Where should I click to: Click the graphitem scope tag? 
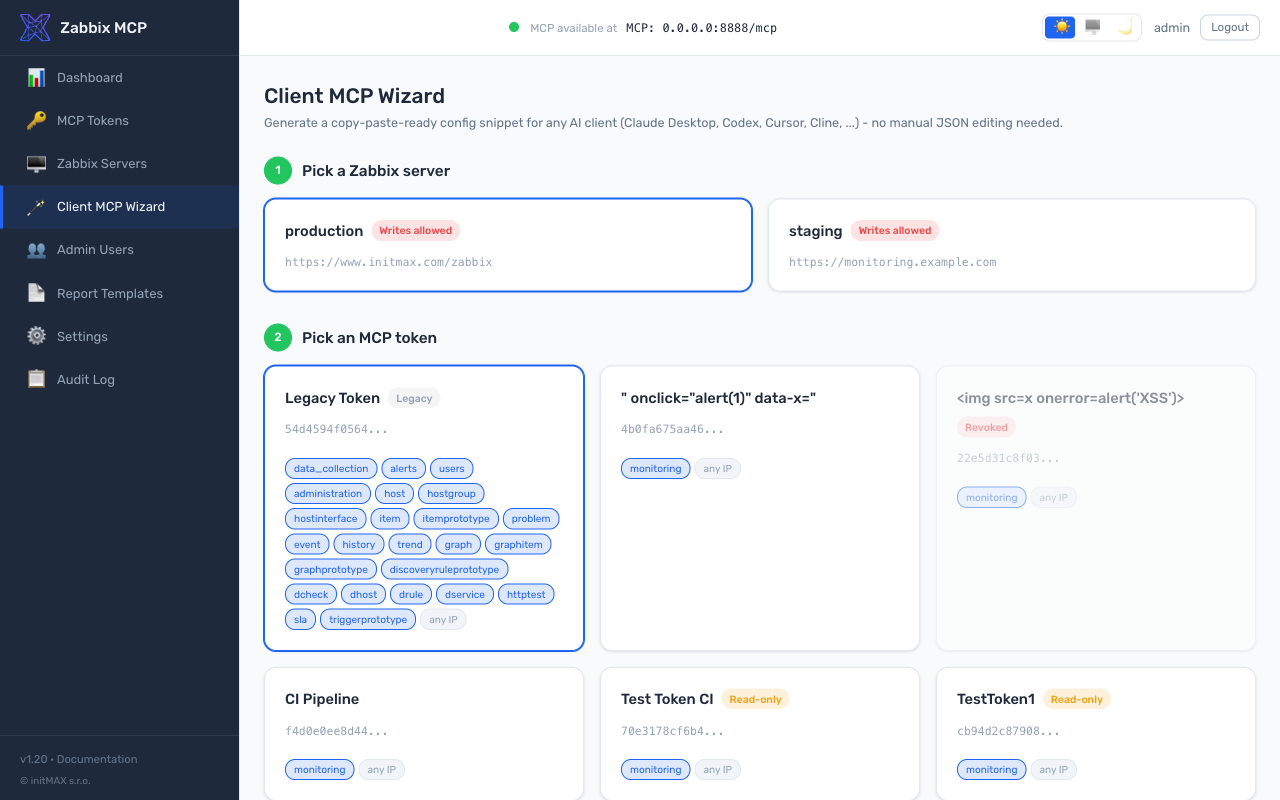point(518,544)
